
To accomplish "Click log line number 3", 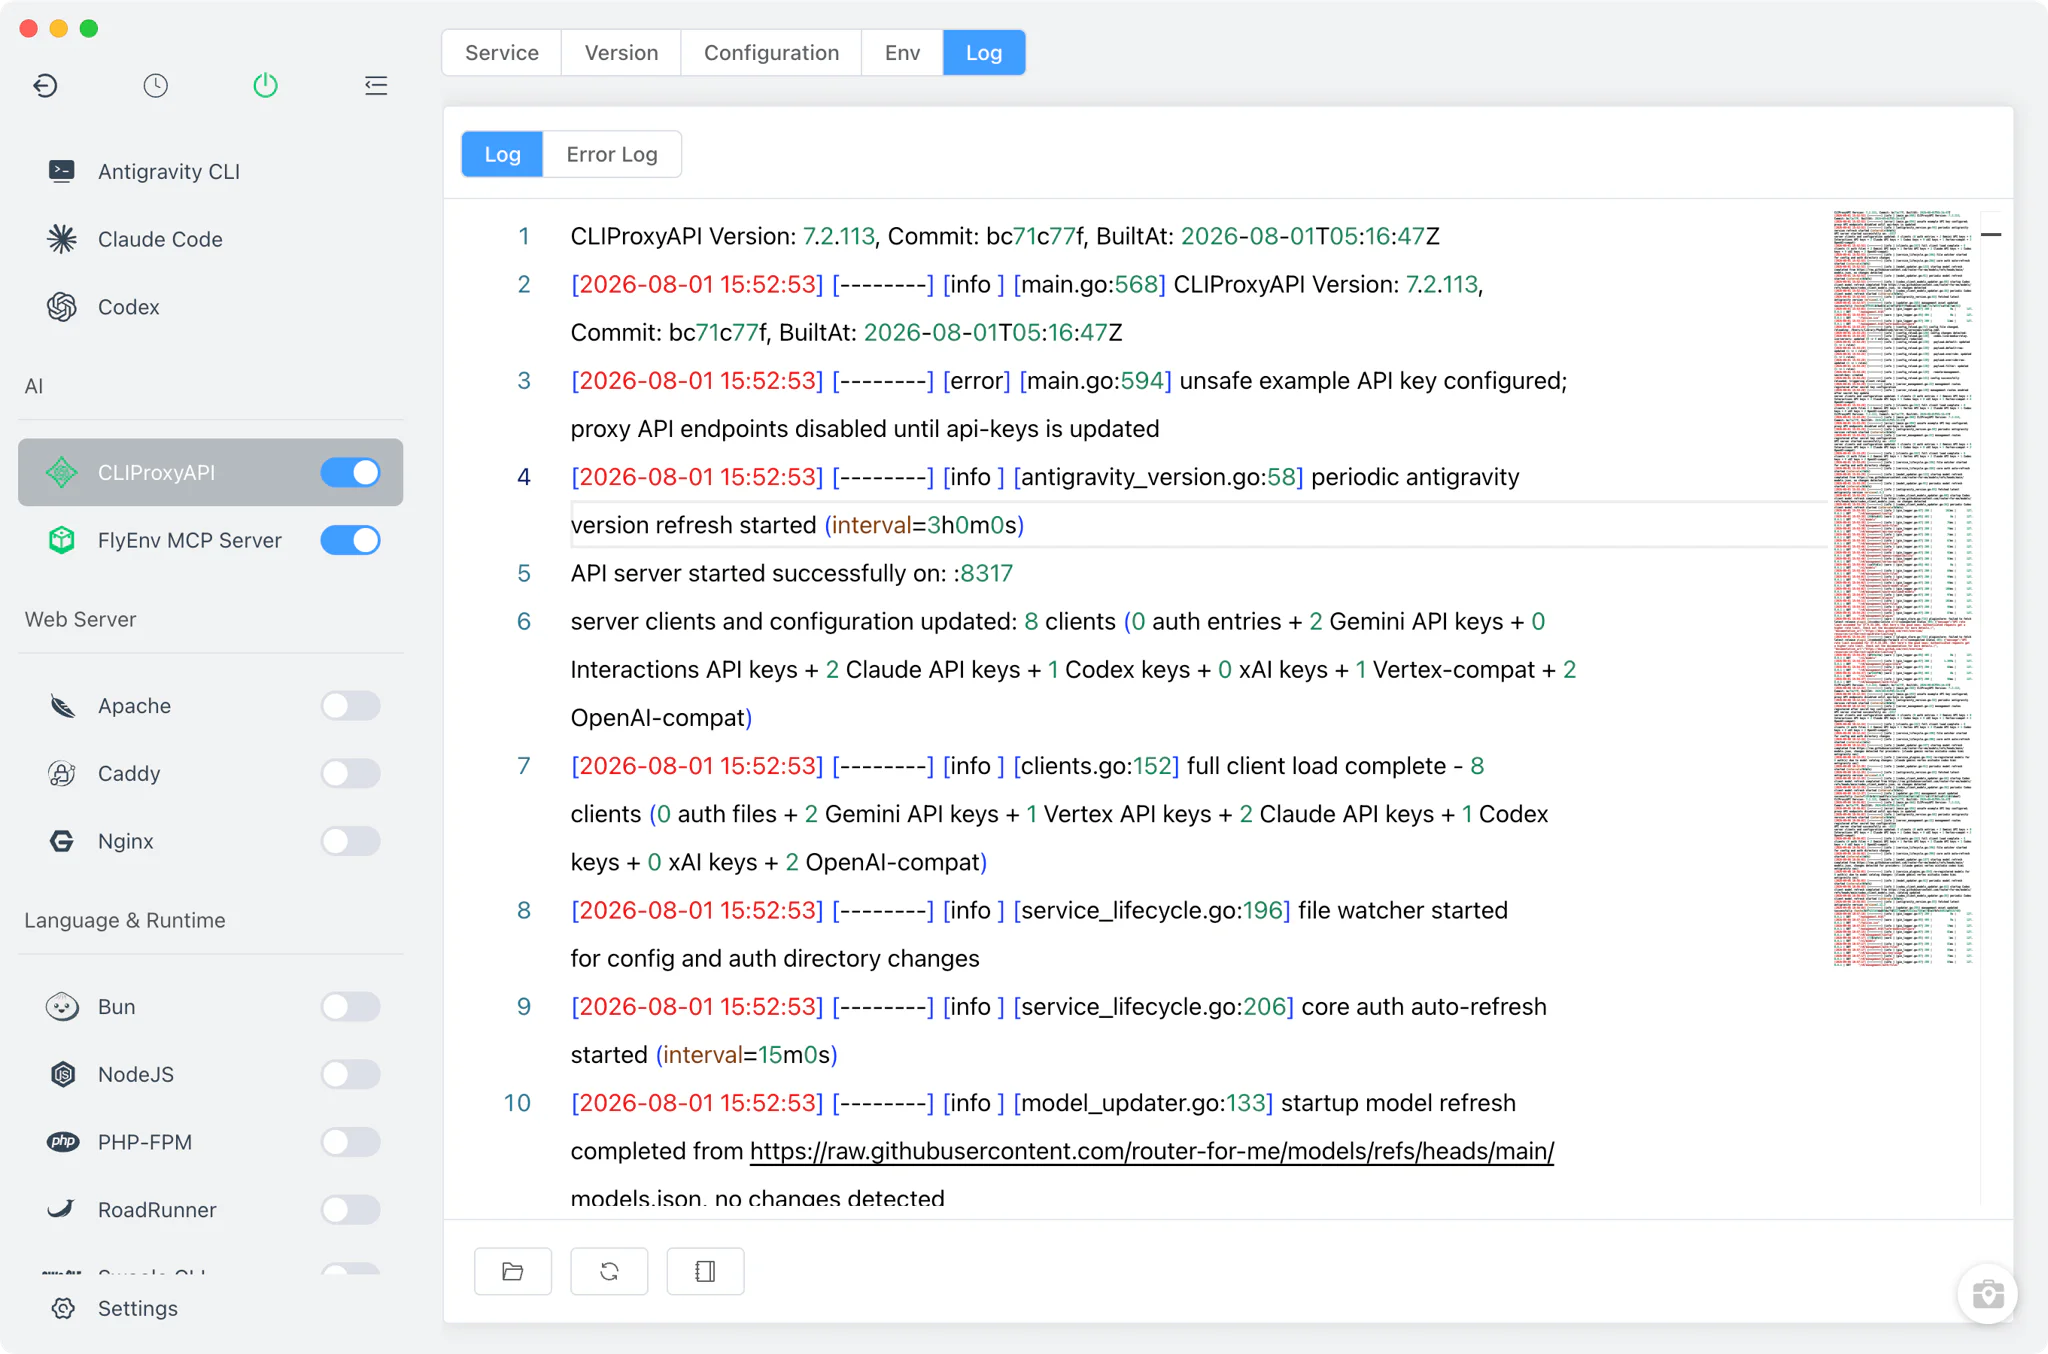I will click(523, 381).
